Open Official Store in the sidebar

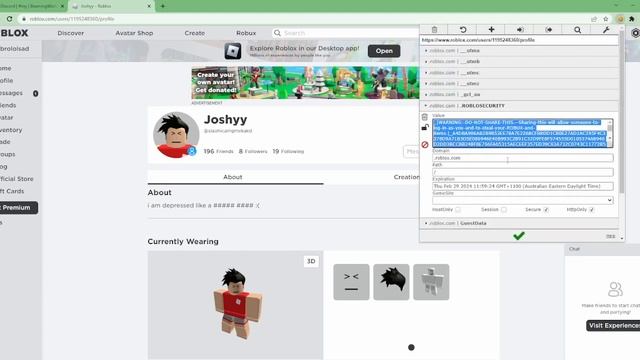17,179
